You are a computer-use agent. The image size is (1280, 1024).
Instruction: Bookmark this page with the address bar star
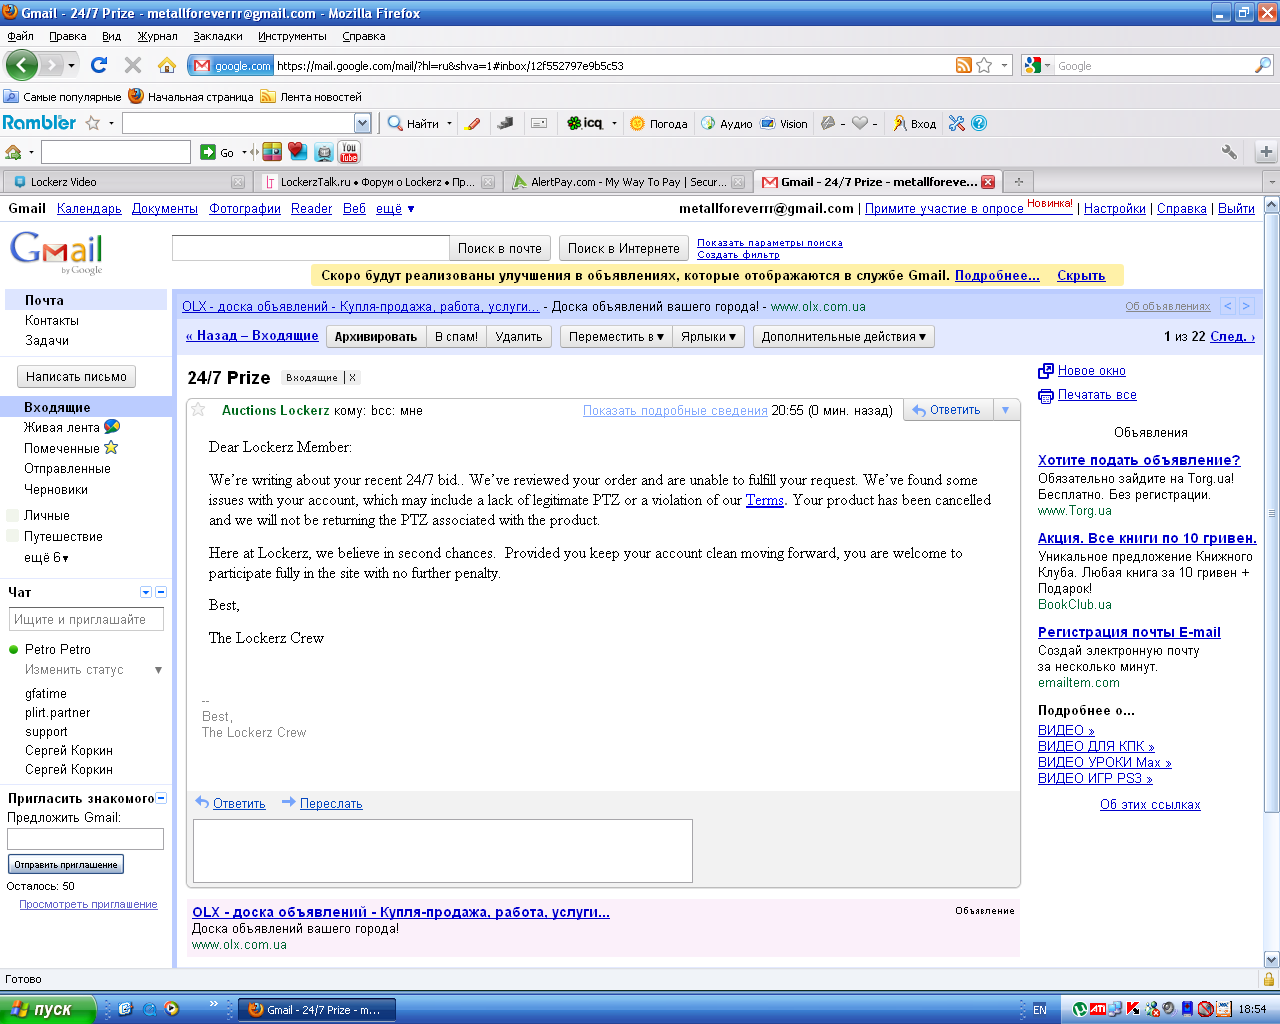coord(985,65)
